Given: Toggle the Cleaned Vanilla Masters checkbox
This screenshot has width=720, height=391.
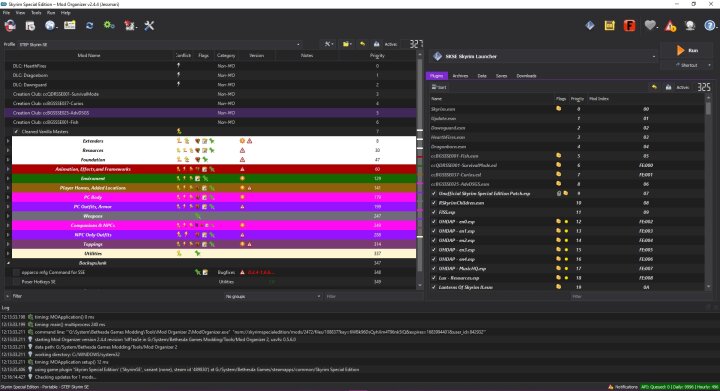Looking at the screenshot, I should click(16, 132).
